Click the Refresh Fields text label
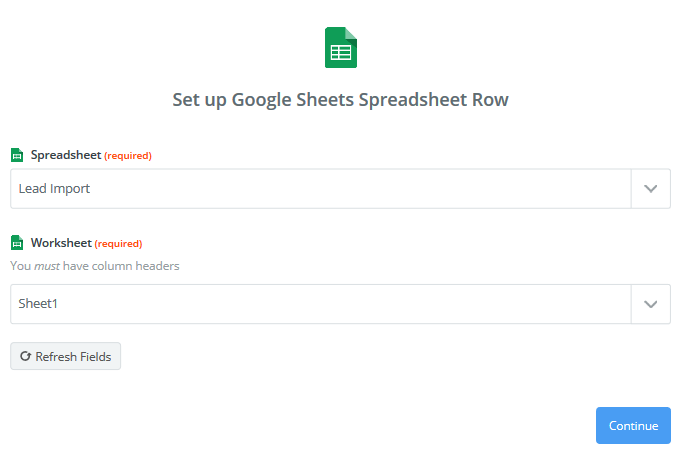683x463 pixels. (73, 357)
